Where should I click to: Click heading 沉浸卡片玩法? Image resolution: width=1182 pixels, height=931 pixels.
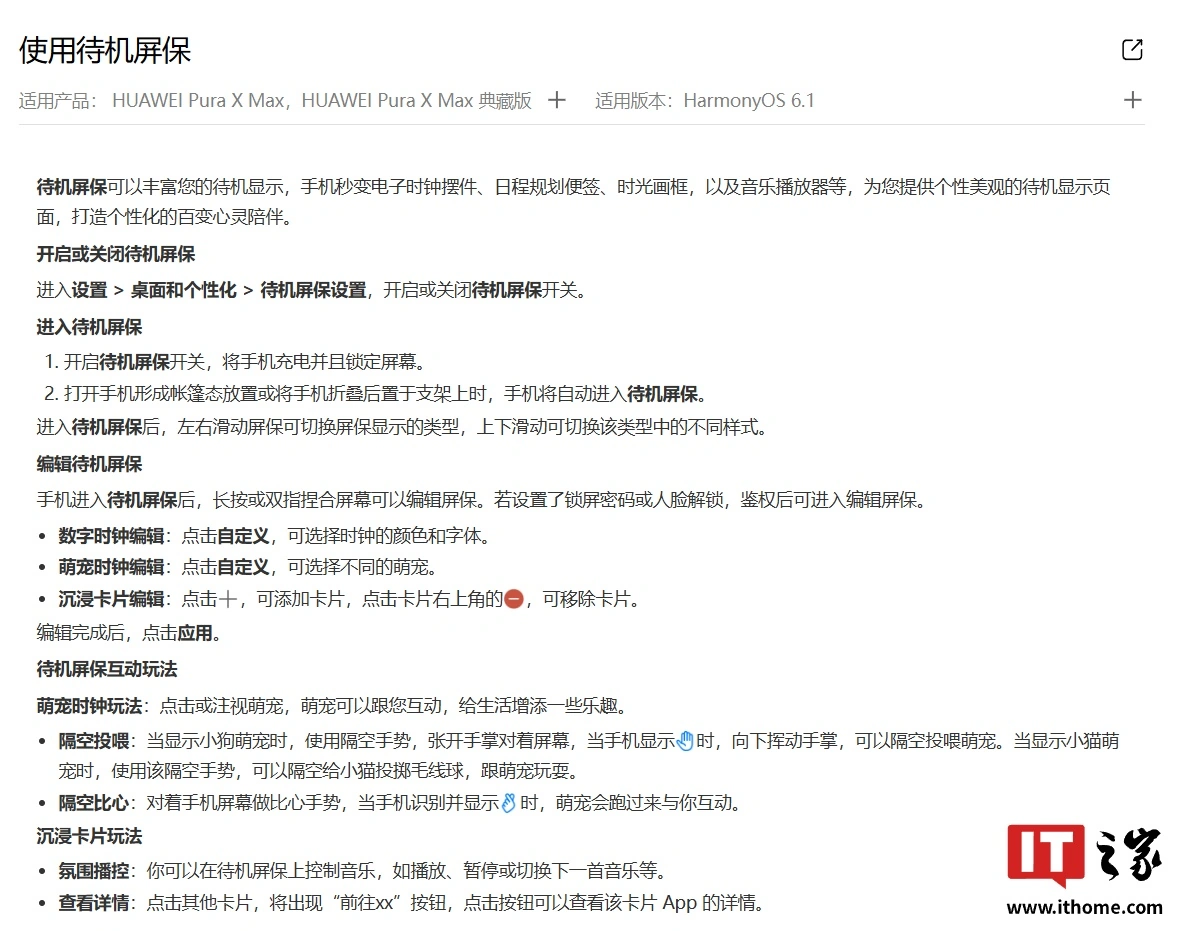tap(90, 836)
